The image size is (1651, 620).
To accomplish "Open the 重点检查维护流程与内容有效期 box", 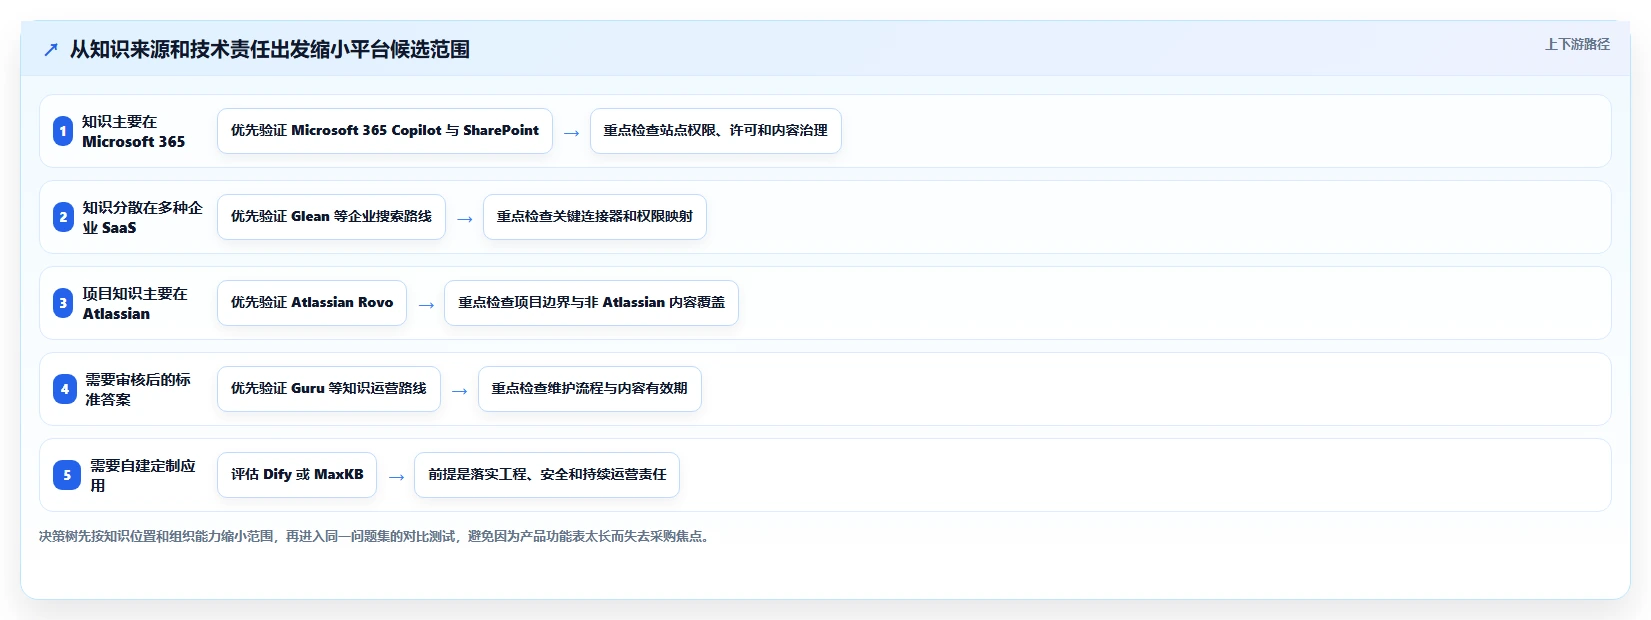I will pyautogui.click(x=590, y=389).
